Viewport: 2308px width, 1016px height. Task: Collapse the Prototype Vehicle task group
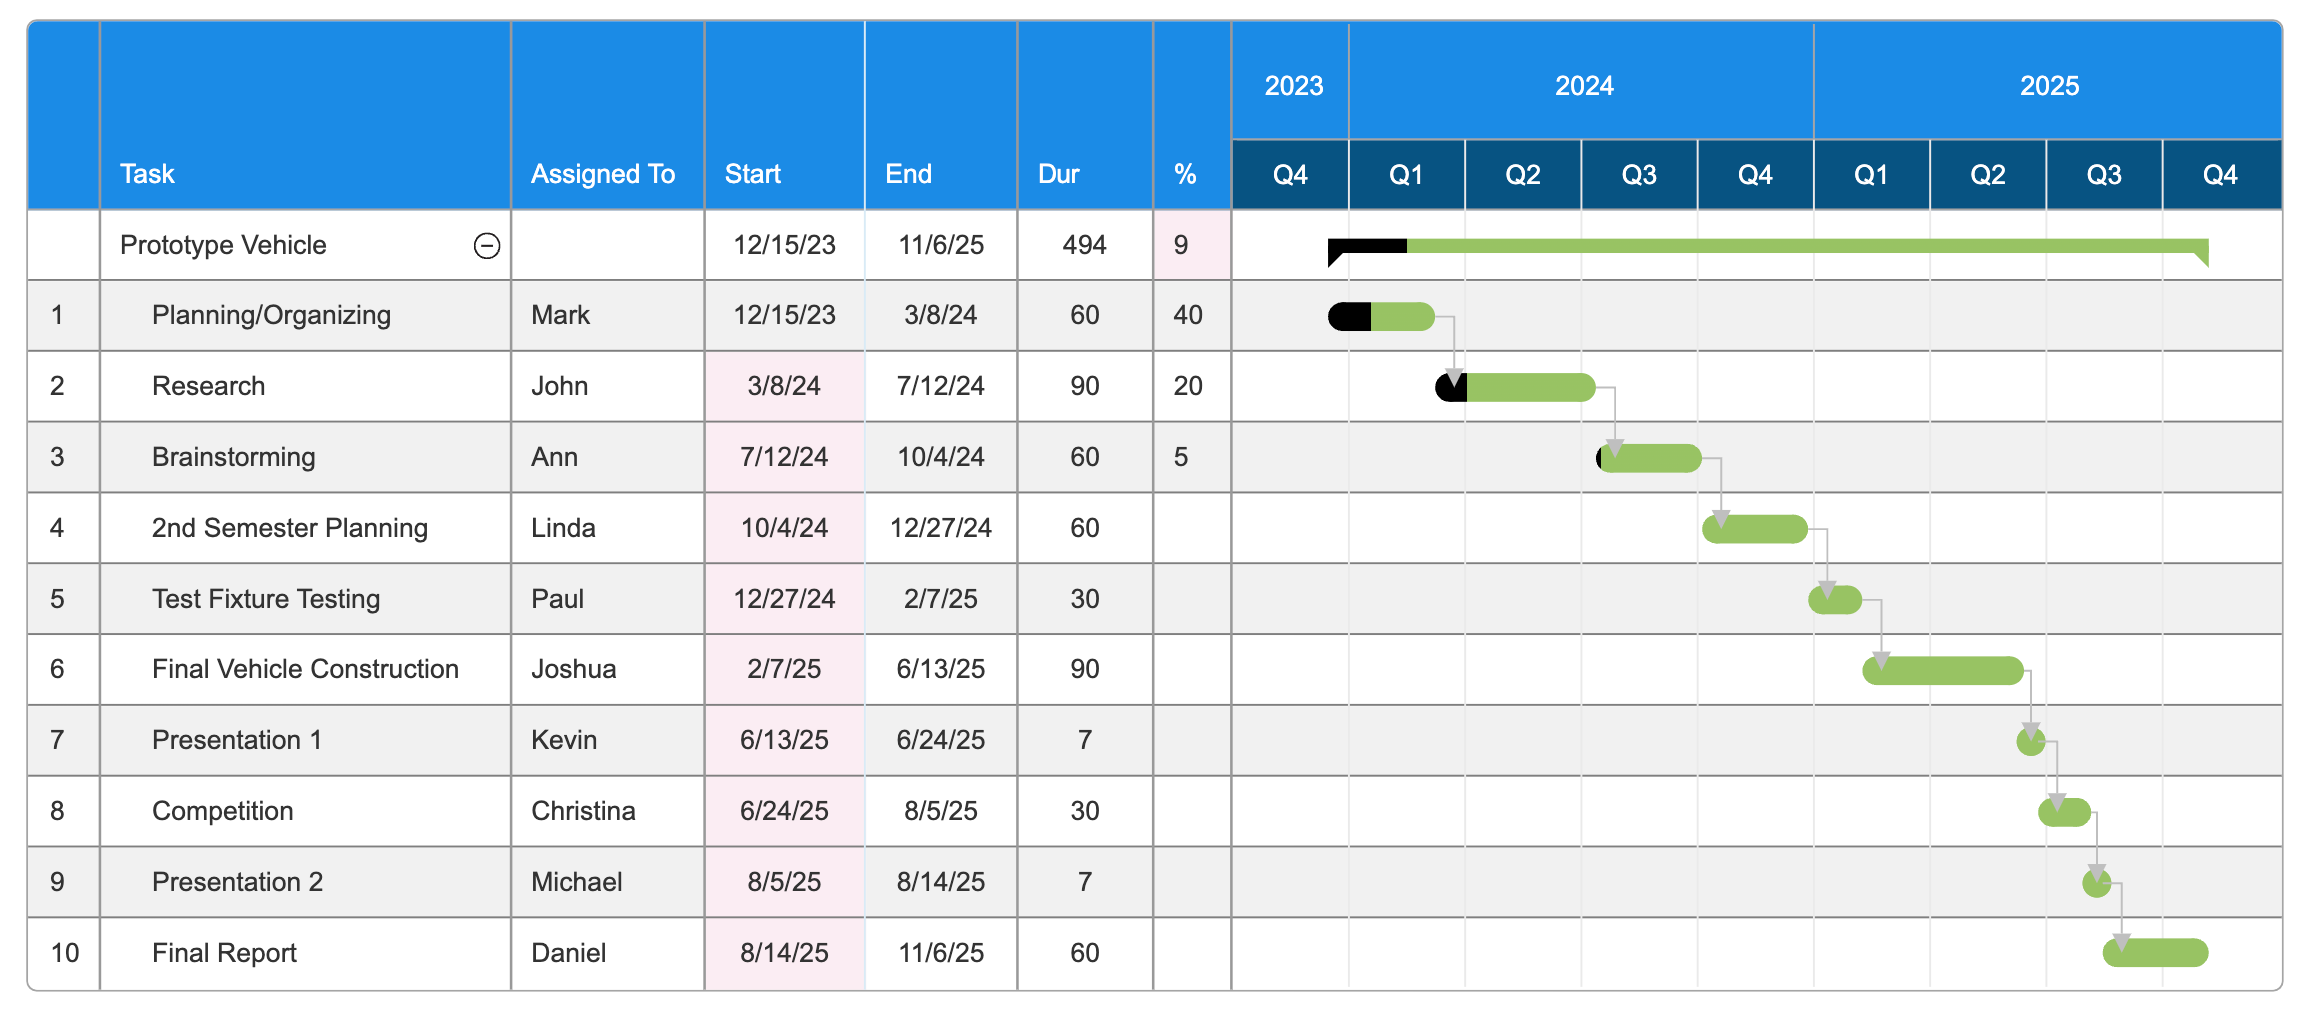click(x=487, y=244)
